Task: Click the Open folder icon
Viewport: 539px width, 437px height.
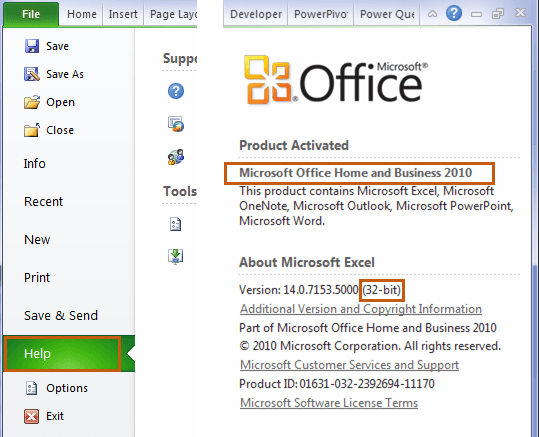Action: pyautogui.click(x=32, y=102)
